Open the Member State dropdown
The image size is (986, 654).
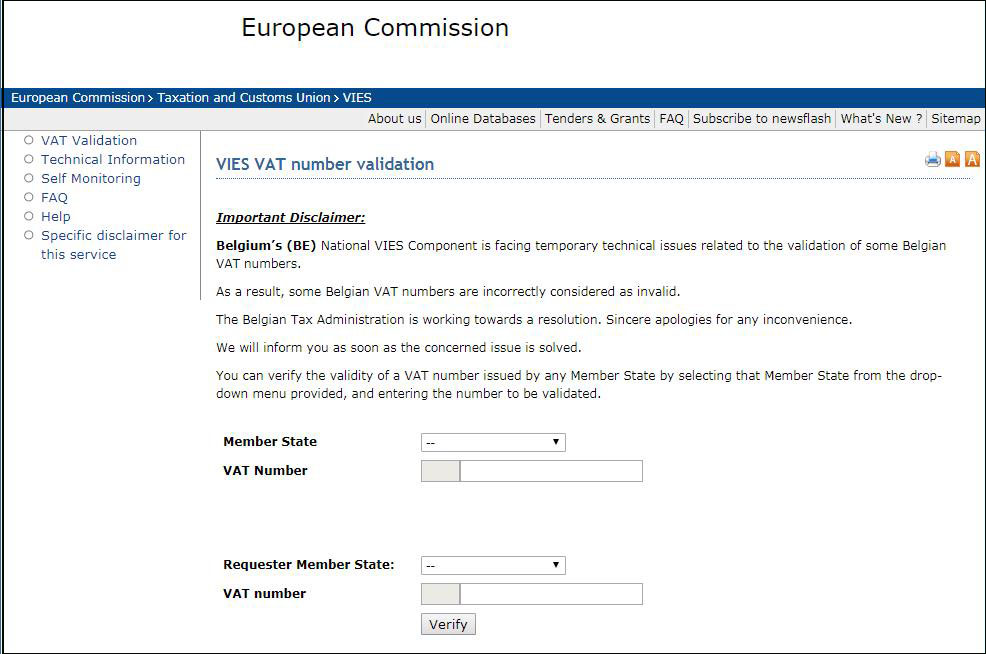point(493,442)
